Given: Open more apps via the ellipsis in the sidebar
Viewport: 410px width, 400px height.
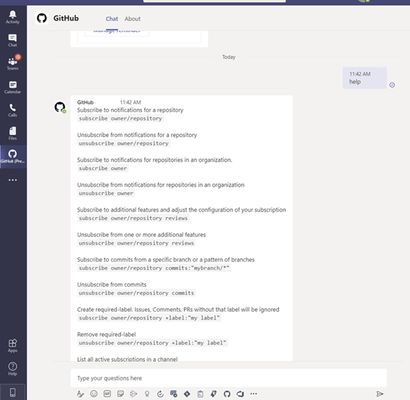Looking at the screenshot, I should pyautogui.click(x=13, y=180).
